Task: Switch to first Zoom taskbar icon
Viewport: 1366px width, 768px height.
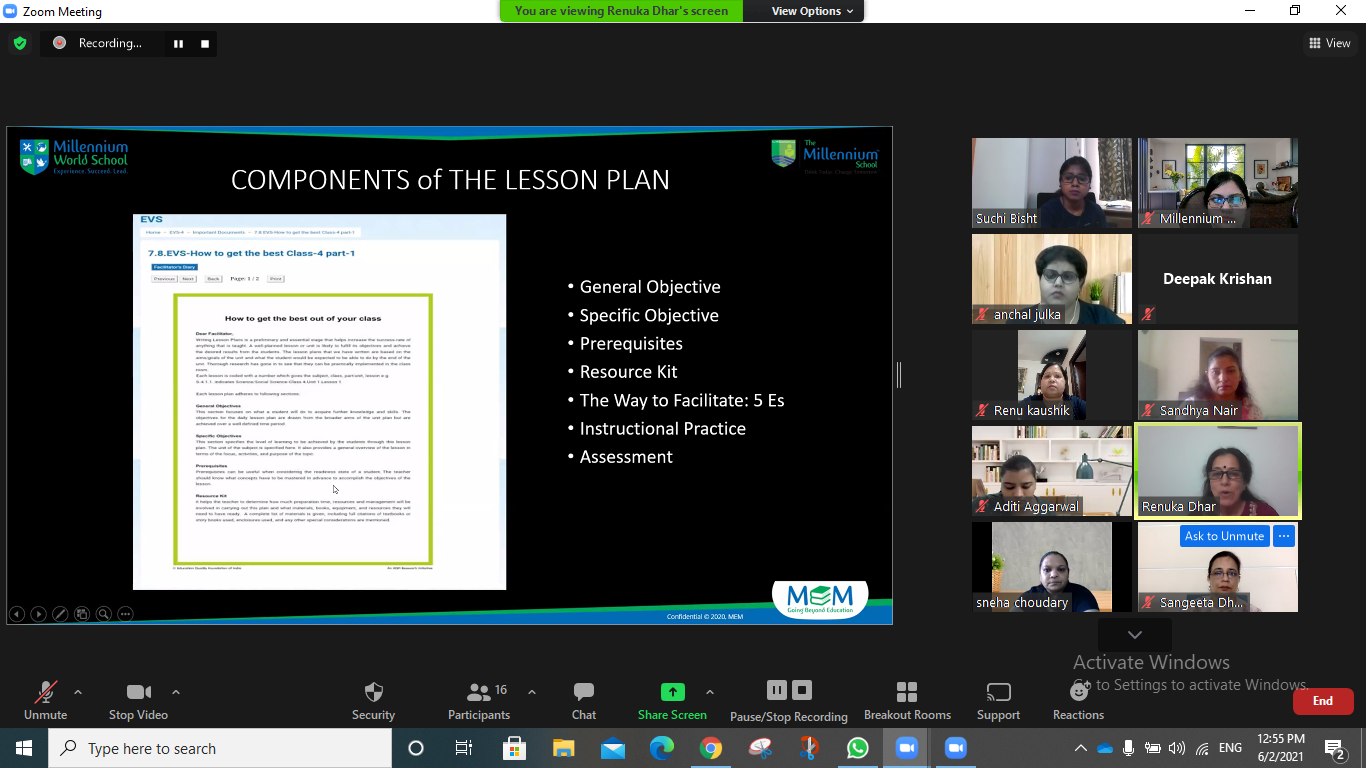Action: pyautogui.click(x=907, y=748)
